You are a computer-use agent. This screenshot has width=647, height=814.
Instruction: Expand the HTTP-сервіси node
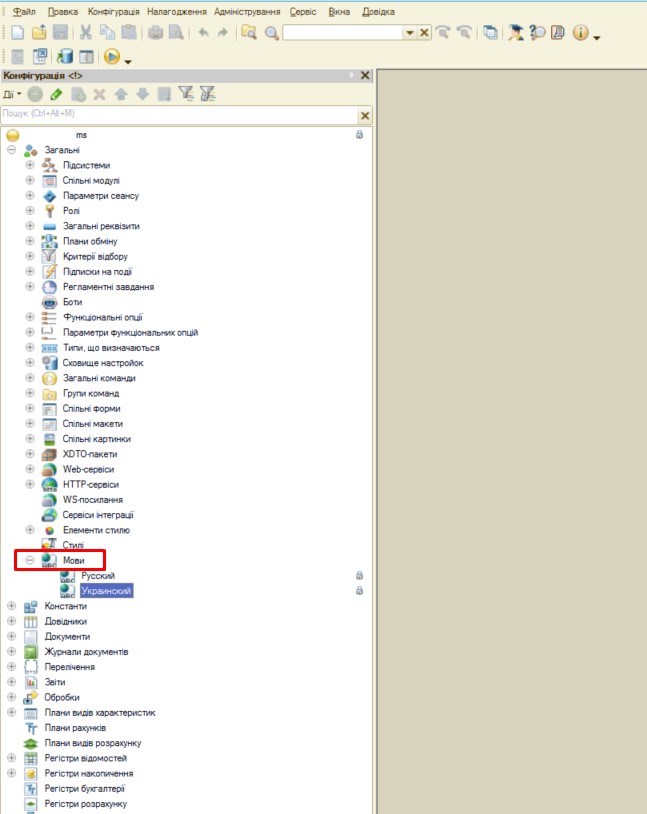point(30,484)
